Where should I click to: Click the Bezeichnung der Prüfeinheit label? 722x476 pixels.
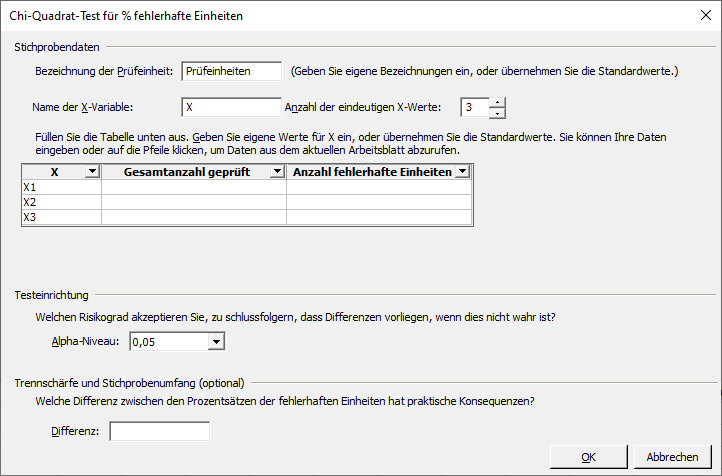[104, 71]
